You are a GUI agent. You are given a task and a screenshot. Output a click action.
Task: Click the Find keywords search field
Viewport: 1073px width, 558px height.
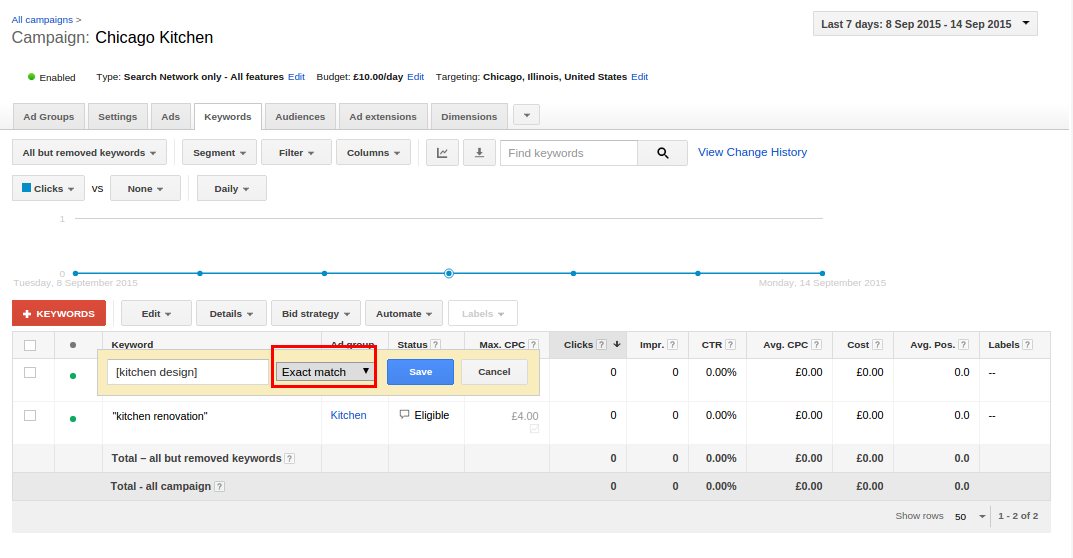pyautogui.click(x=568, y=153)
